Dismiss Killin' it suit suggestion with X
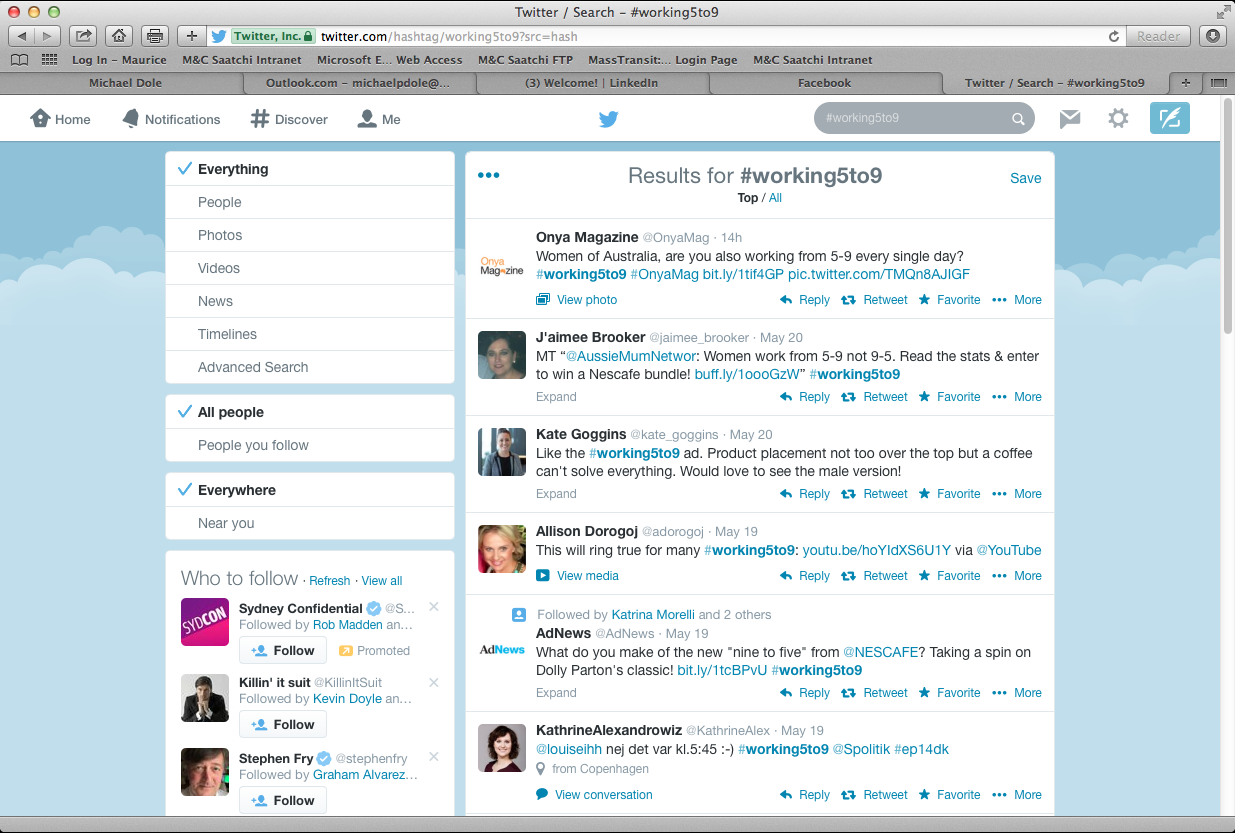This screenshot has height=833, width=1235. point(434,682)
